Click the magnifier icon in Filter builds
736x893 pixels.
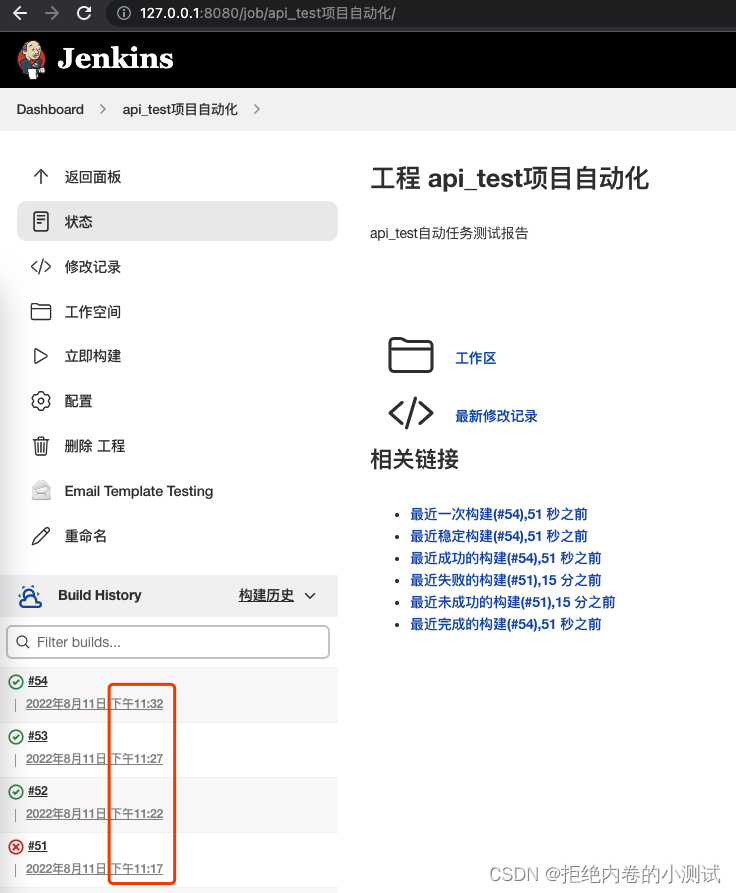tap(23, 642)
